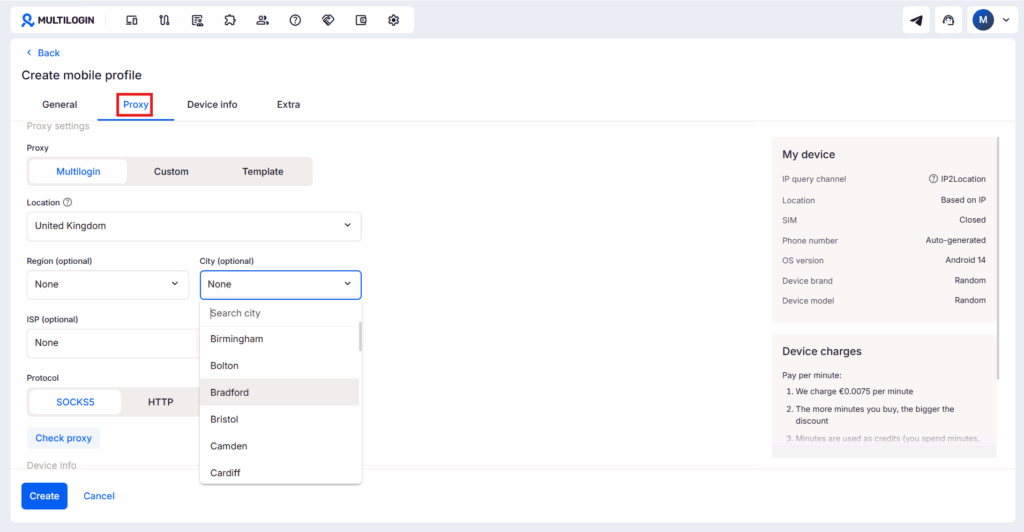Open the Region None dropdown
This screenshot has height=532, width=1024.
[x=108, y=285]
